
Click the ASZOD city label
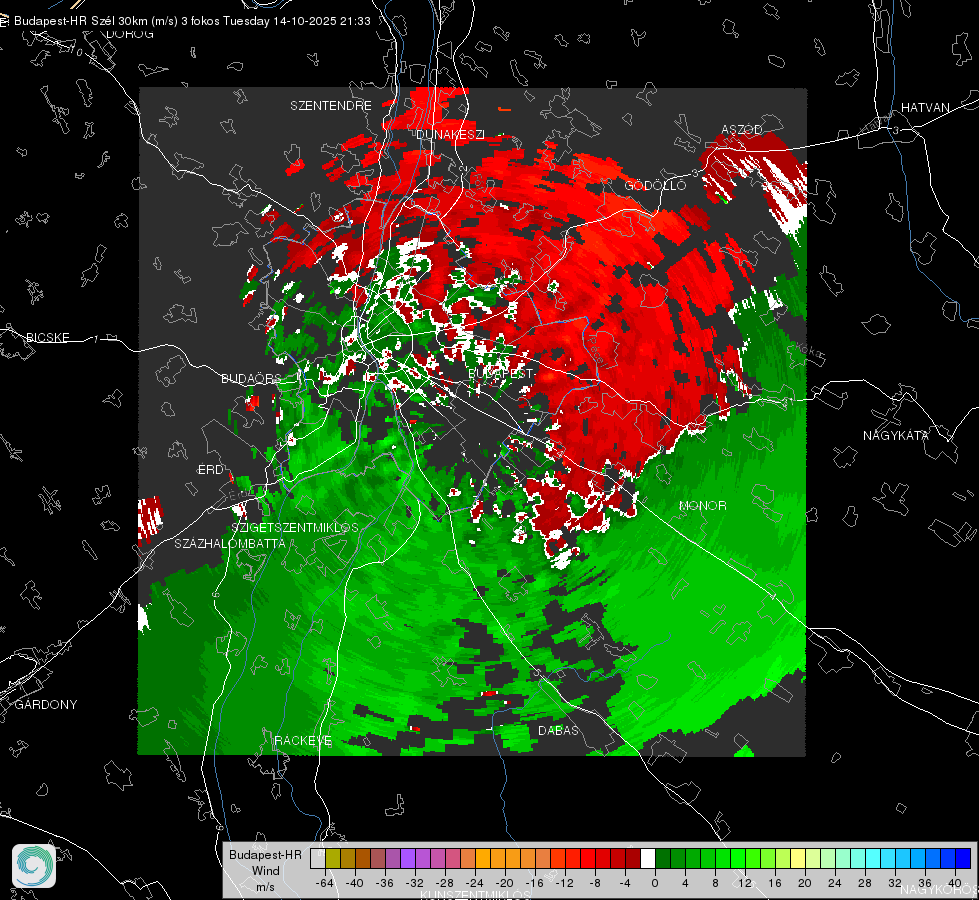point(742,129)
